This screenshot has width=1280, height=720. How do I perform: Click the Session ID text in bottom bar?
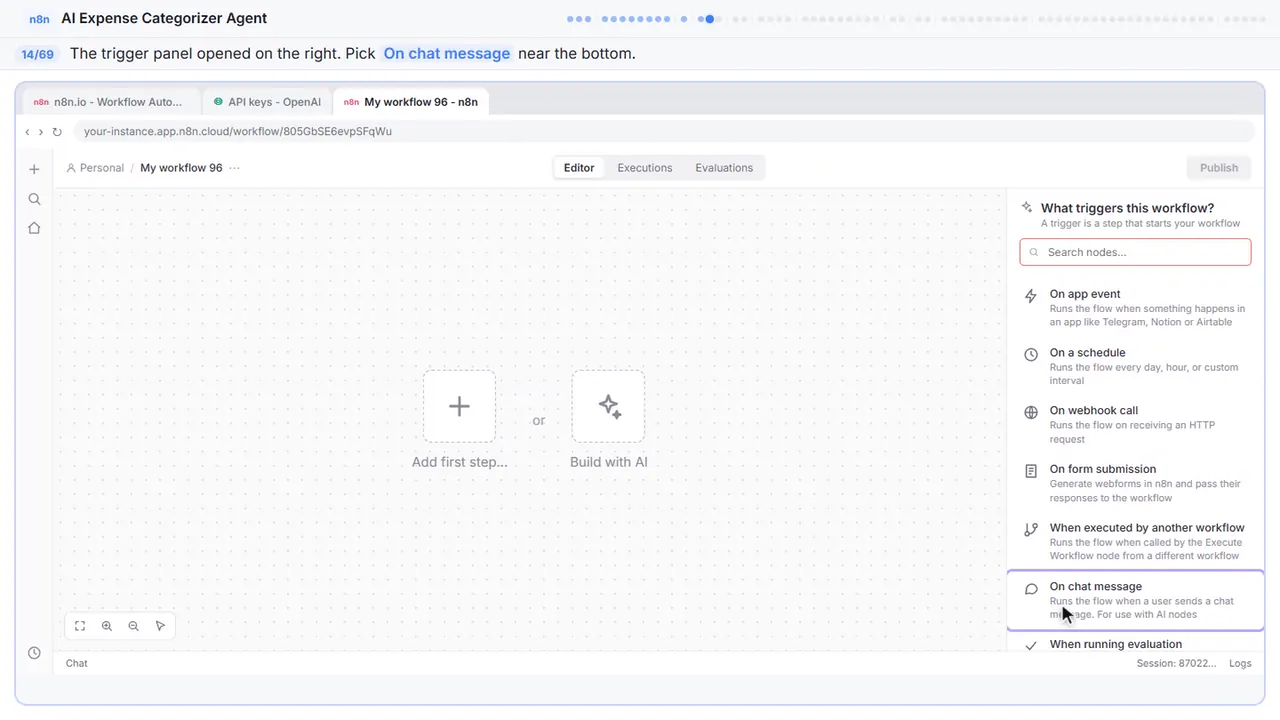(1177, 663)
